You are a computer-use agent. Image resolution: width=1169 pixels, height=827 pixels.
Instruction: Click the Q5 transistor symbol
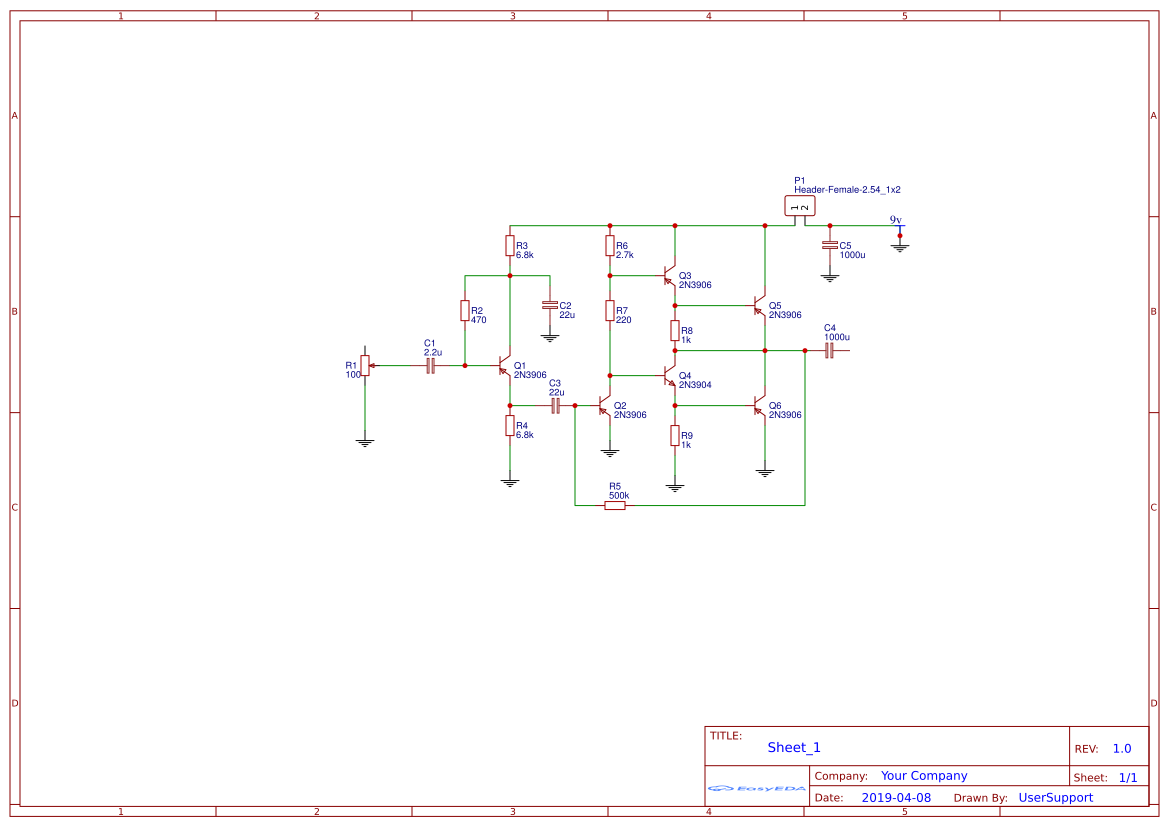pos(761,306)
